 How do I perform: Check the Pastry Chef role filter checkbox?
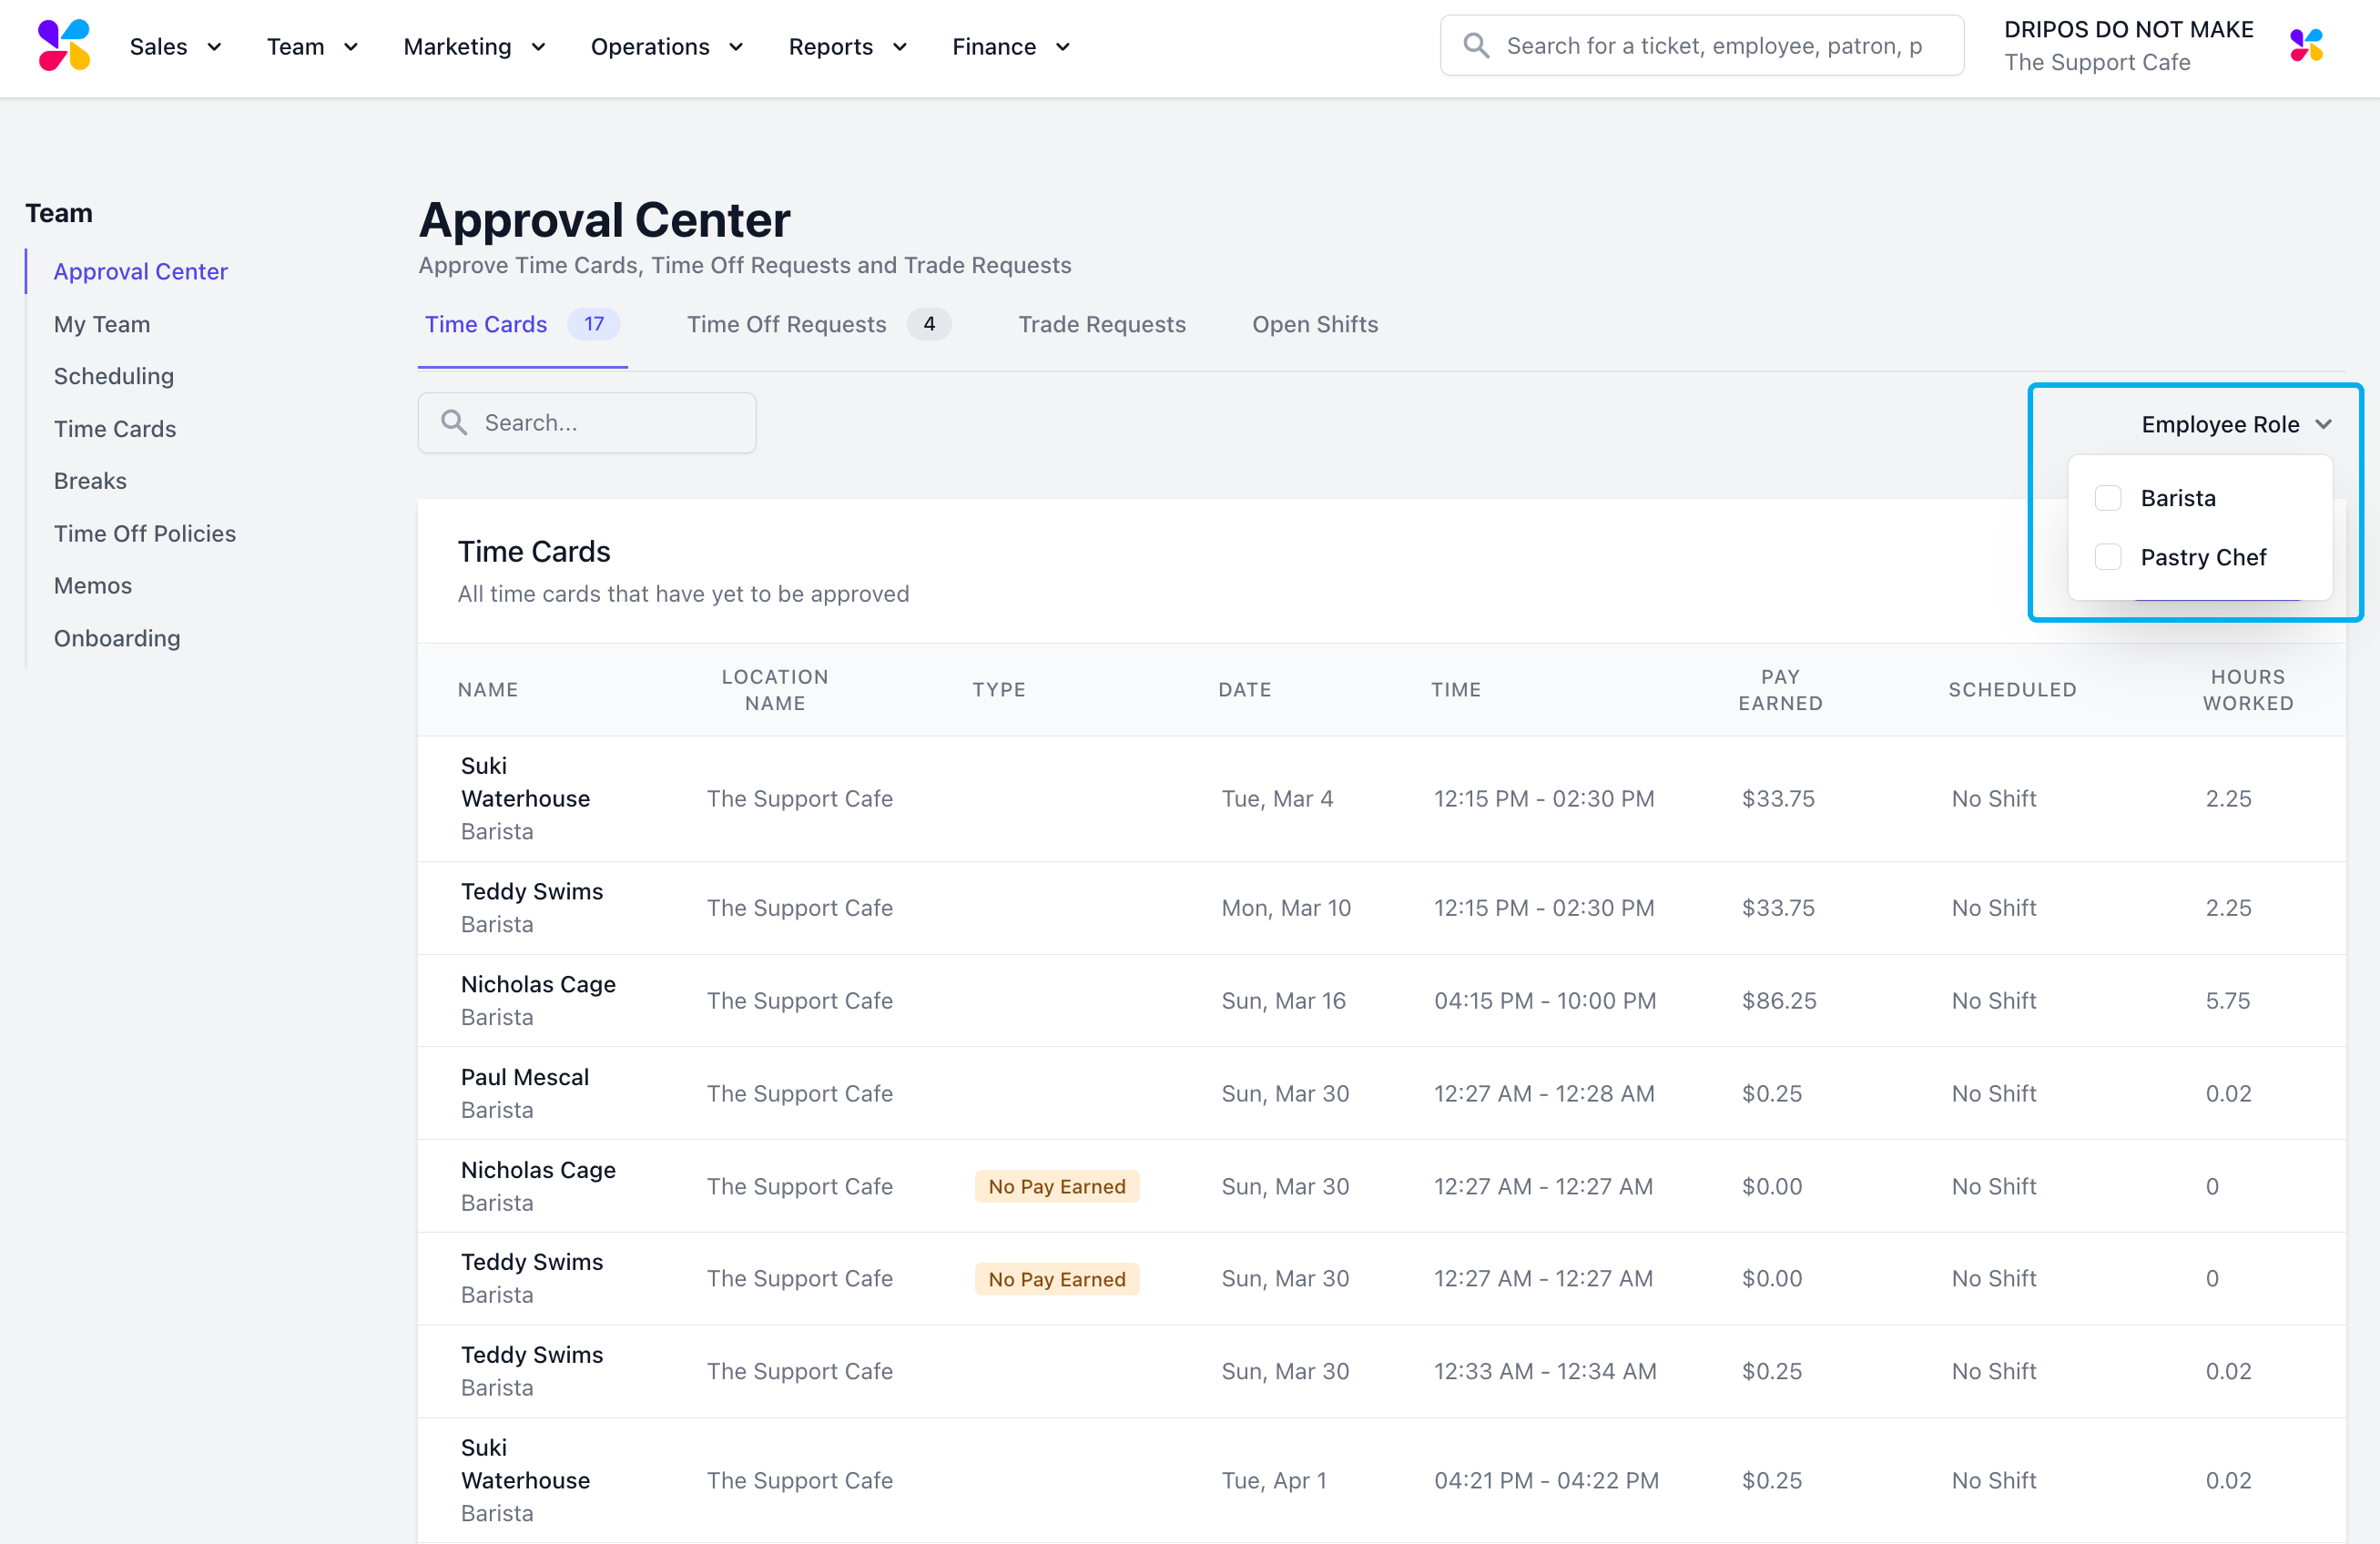tap(2107, 557)
